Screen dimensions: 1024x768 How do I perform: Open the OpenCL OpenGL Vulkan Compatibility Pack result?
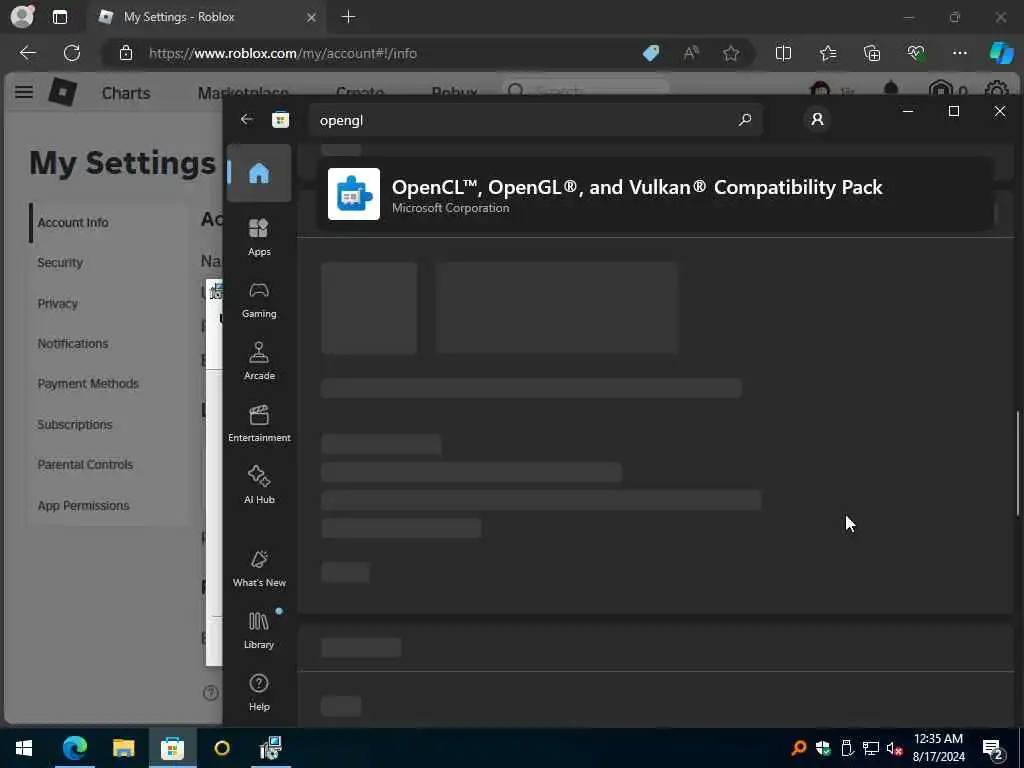click(655, 194)
